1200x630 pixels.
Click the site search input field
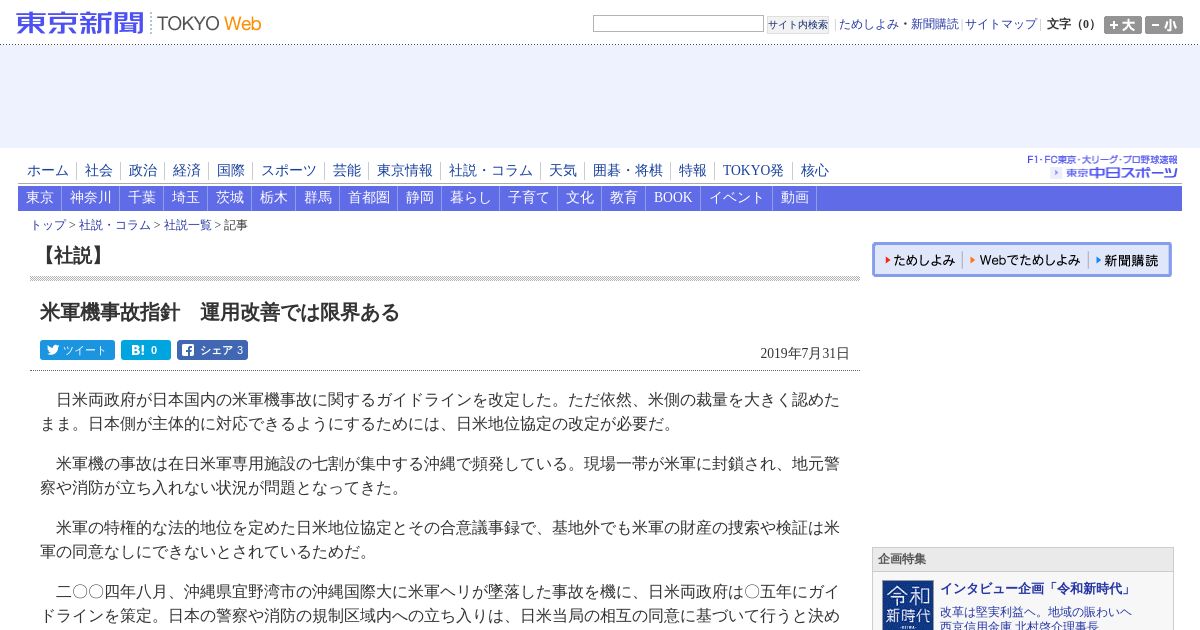coord(678,24)
